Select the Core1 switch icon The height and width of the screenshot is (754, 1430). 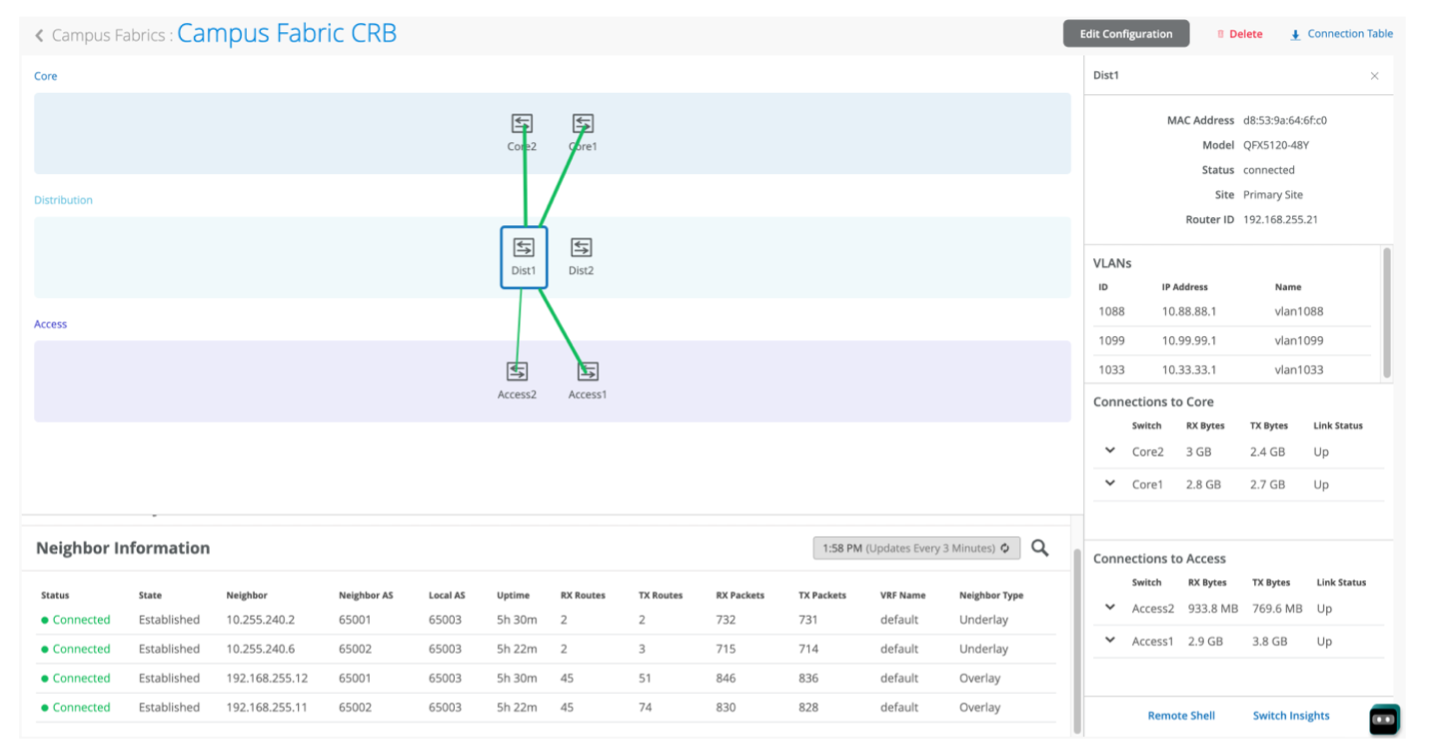(x=583, y=124)
